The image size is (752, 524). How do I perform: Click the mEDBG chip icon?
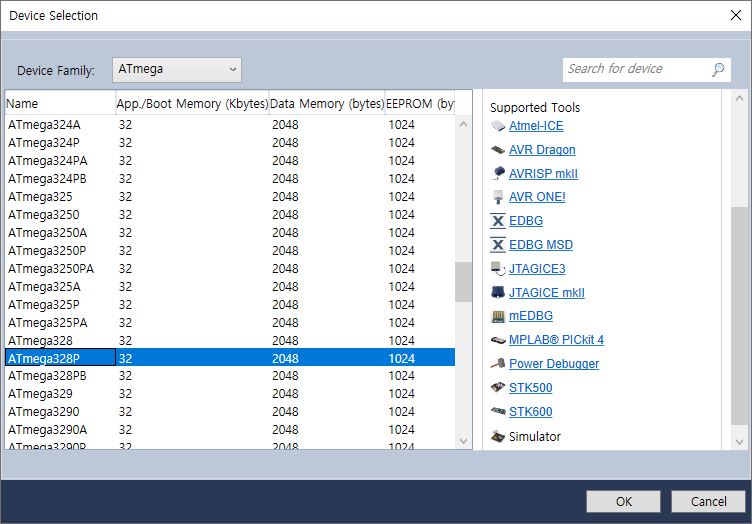(x=498, y=316)
